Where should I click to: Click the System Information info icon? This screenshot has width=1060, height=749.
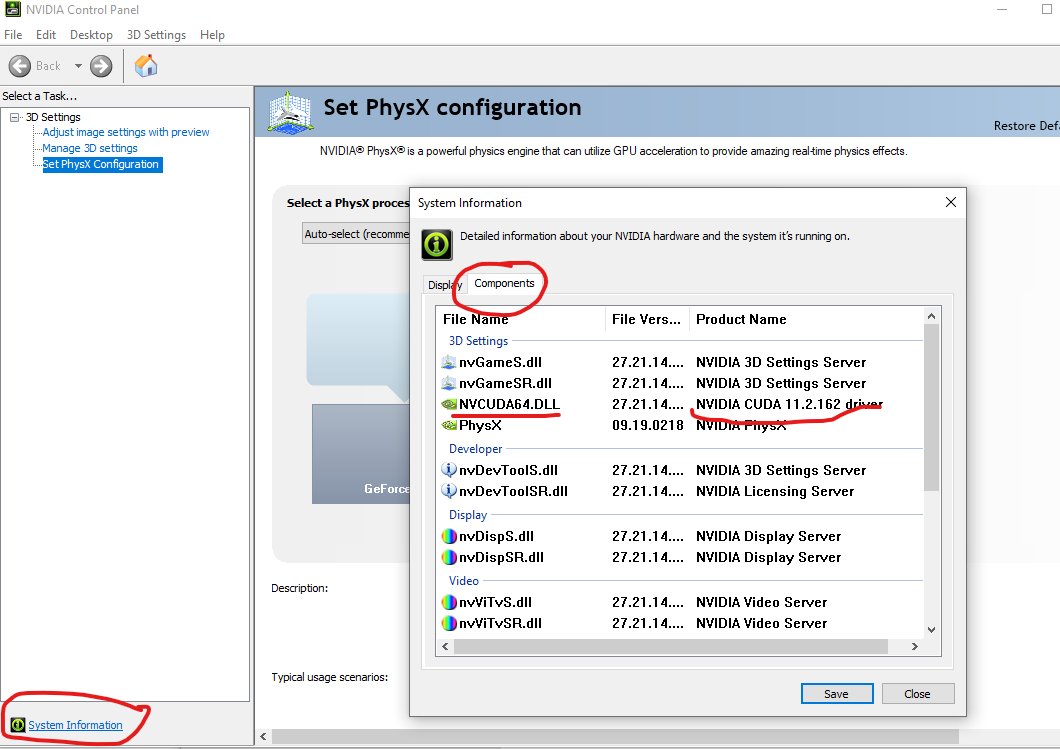point(436,243)
